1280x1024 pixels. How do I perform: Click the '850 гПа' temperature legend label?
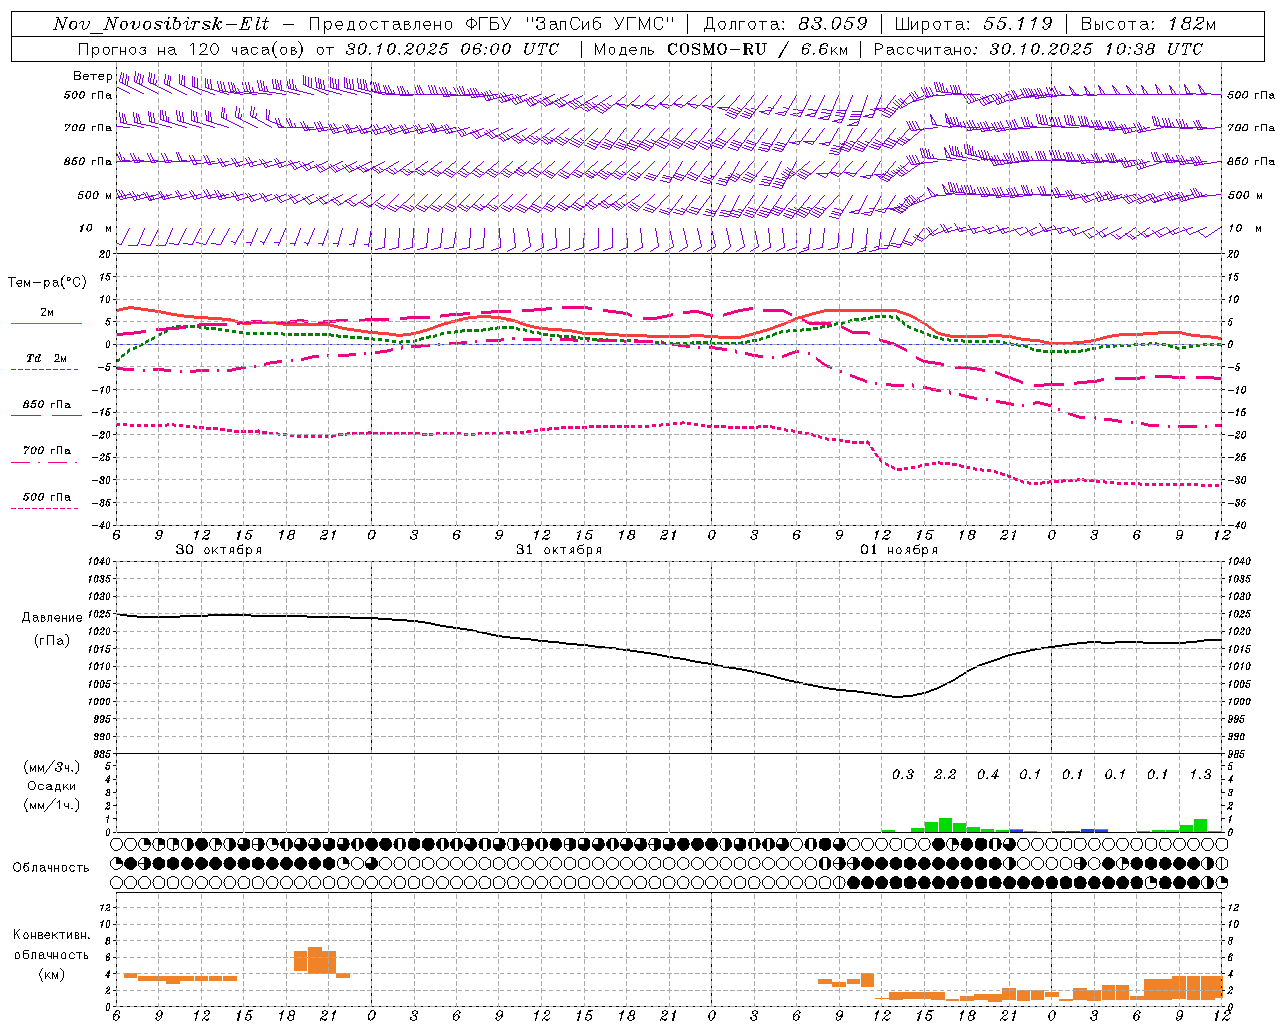pos(47,405)
